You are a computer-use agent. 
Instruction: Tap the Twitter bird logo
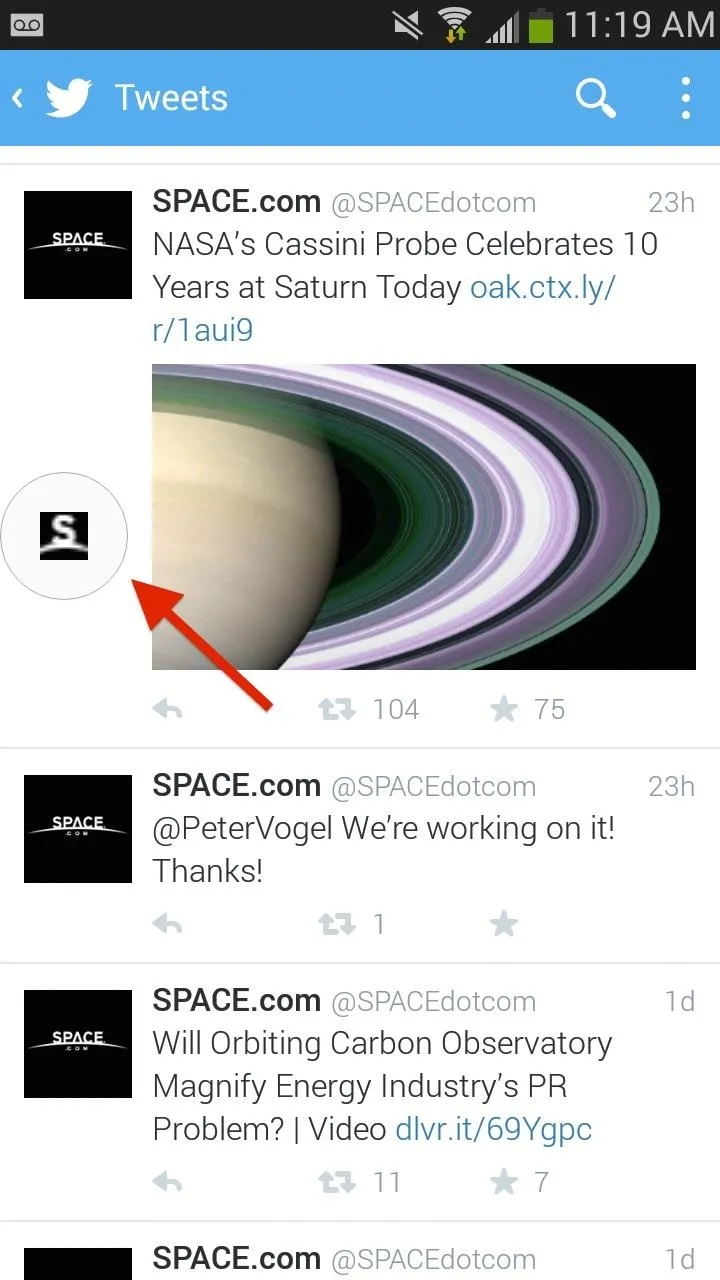coord(69,98)
